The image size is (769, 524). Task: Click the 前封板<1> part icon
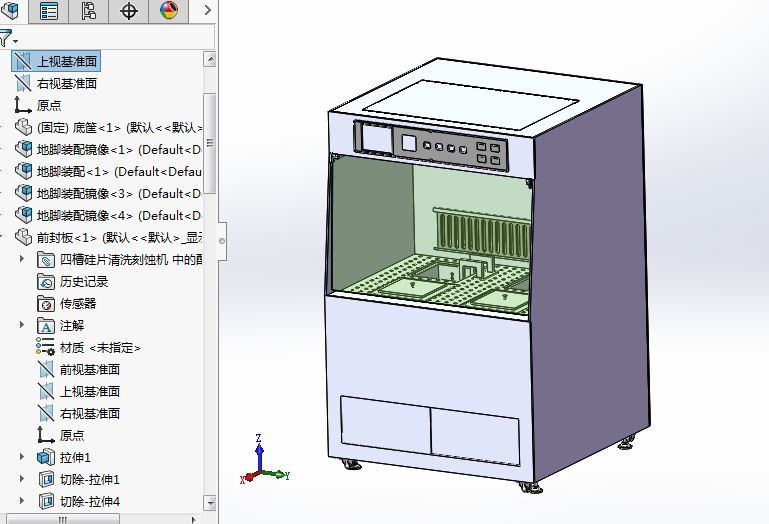point(23,237)
